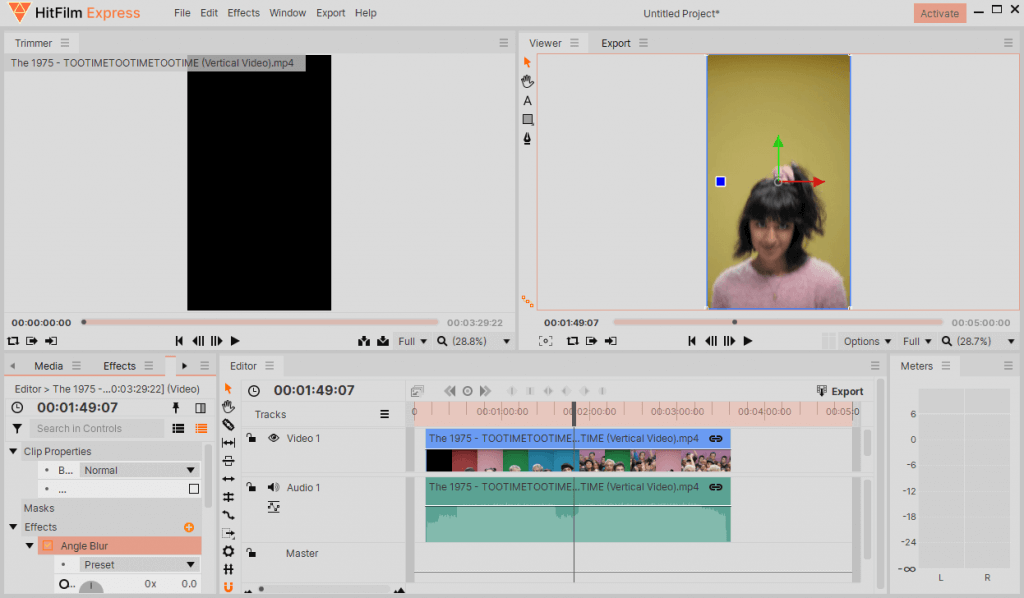Set Trimmer in point icon
The width and height of the screenshot is (1024, 598).
point(31,341)
